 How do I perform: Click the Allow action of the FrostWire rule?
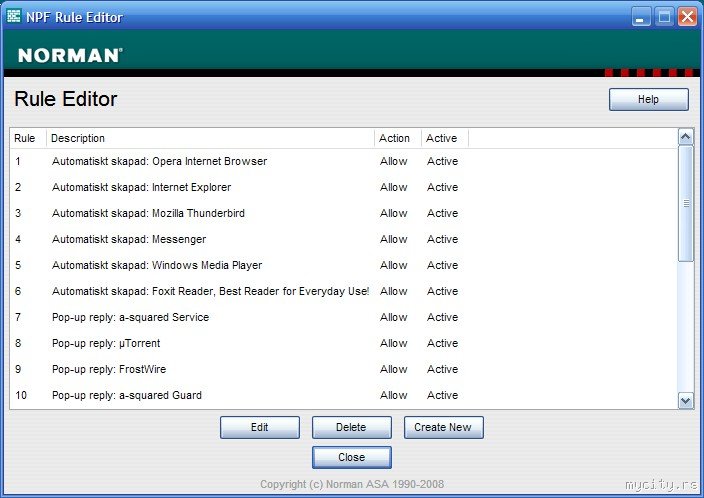point(394,370)
